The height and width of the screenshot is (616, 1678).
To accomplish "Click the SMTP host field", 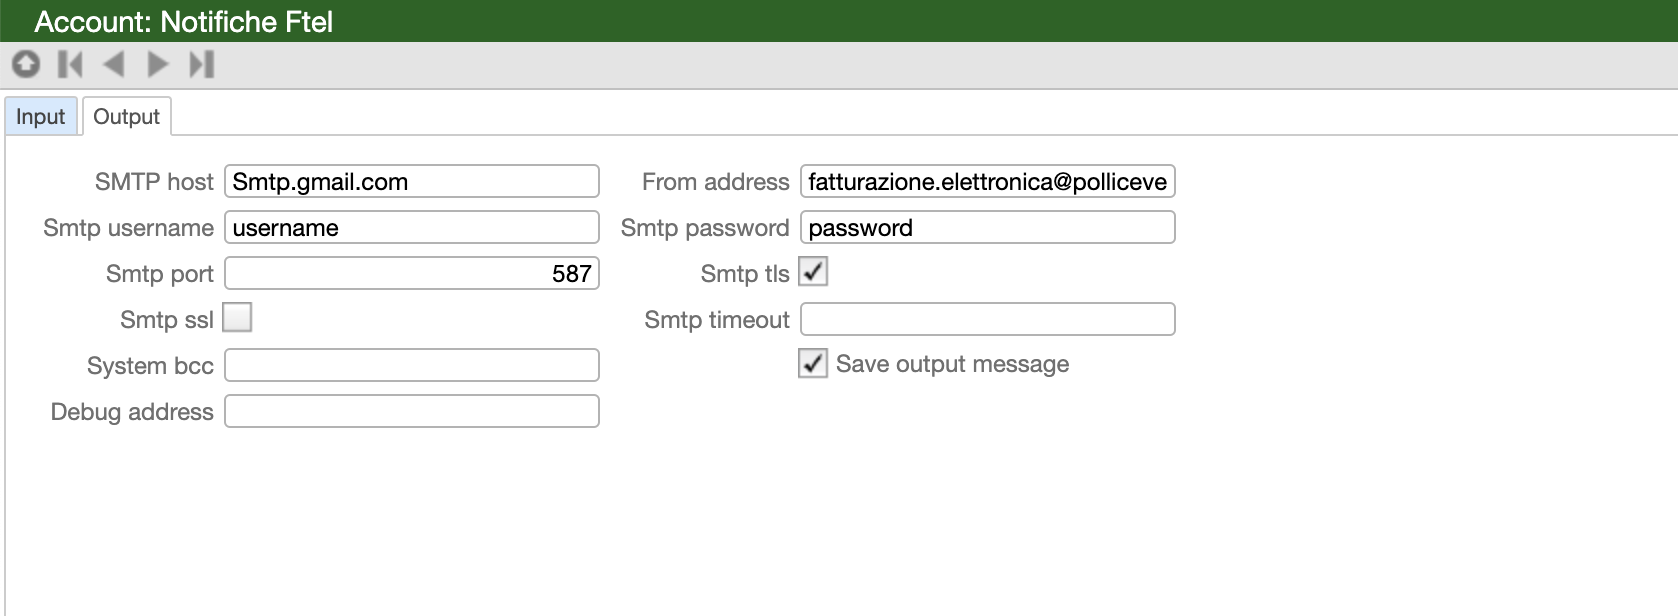I will click(412, 181).
